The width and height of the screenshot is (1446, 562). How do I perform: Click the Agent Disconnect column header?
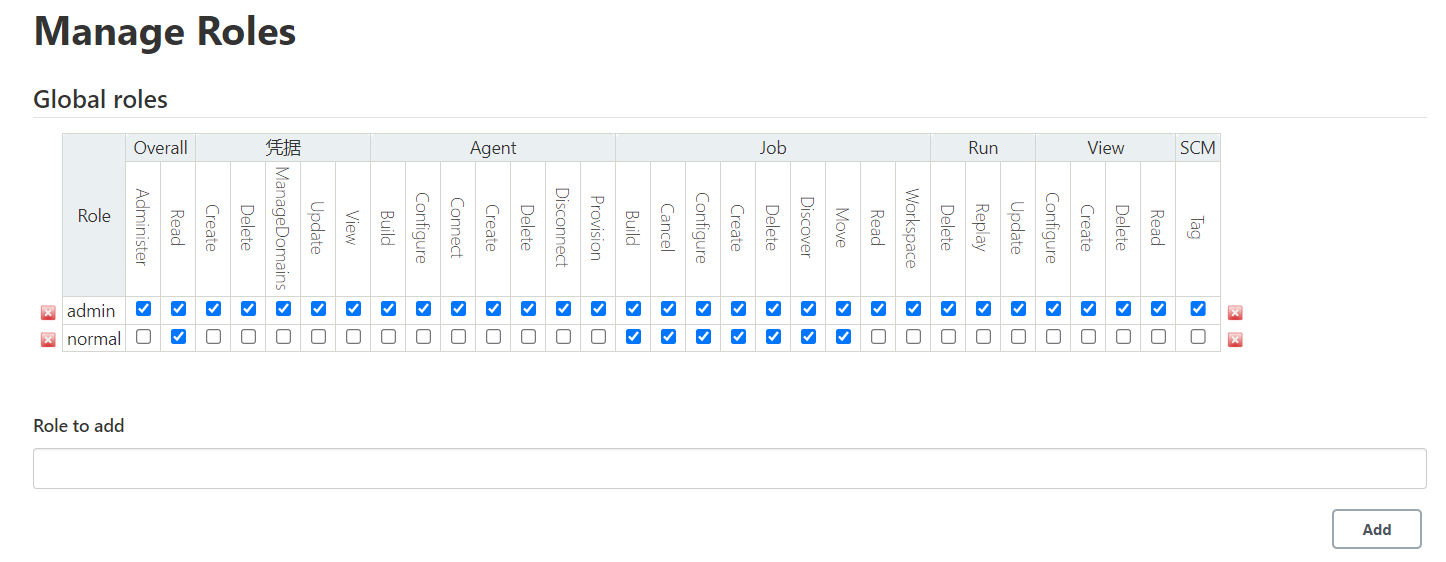[x=562, y=227]
